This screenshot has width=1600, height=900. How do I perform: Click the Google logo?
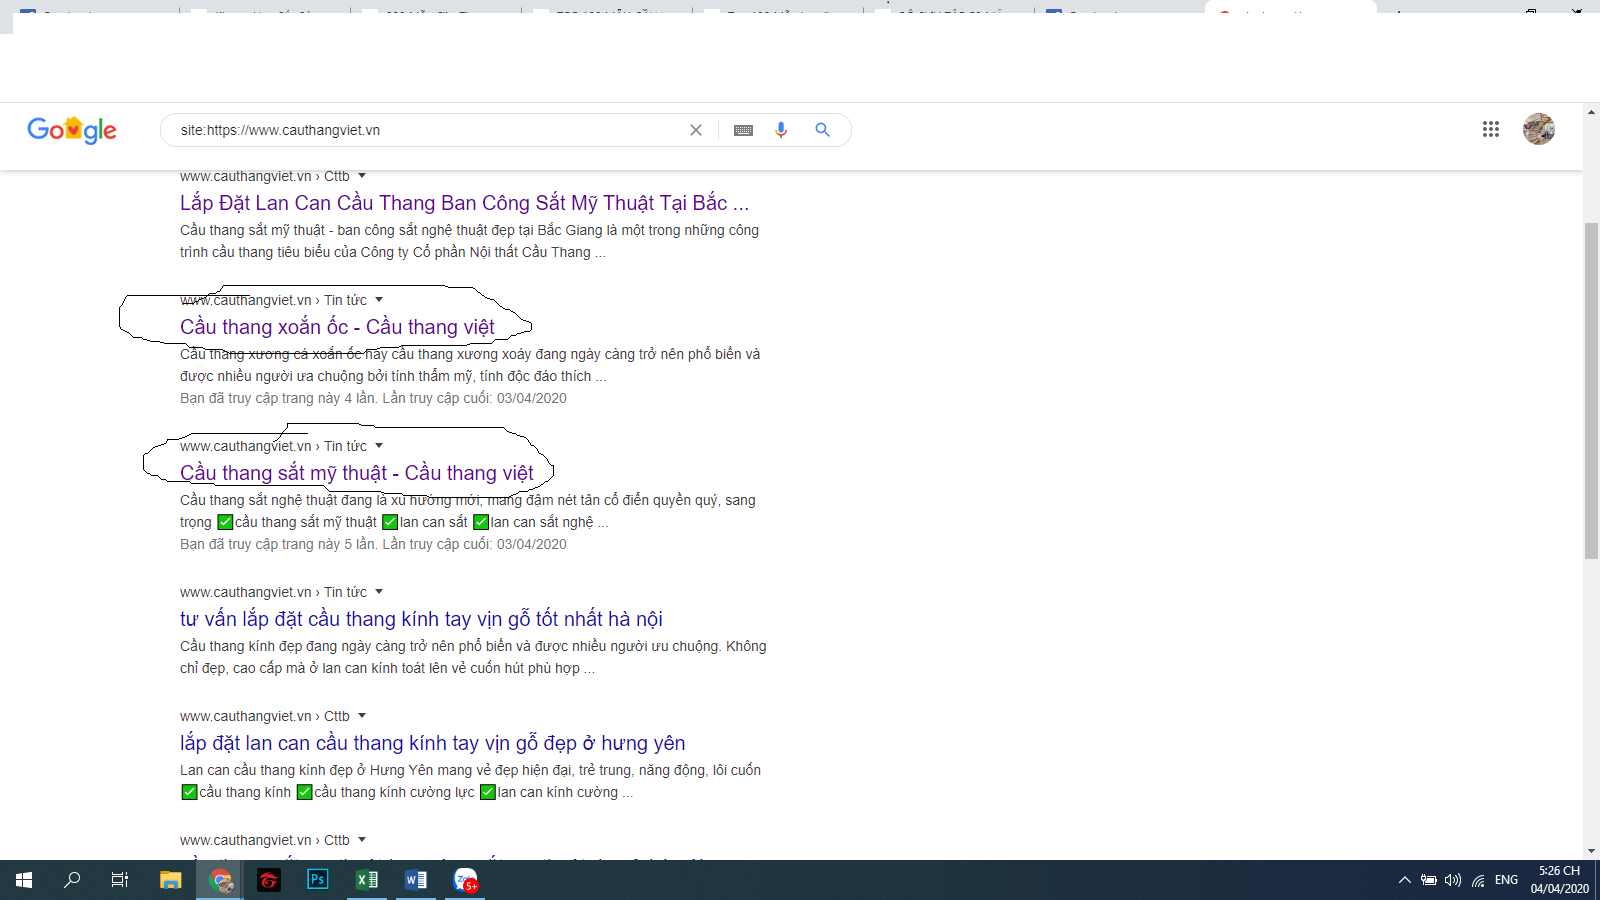pyautogui.click(x=72, y=130)
